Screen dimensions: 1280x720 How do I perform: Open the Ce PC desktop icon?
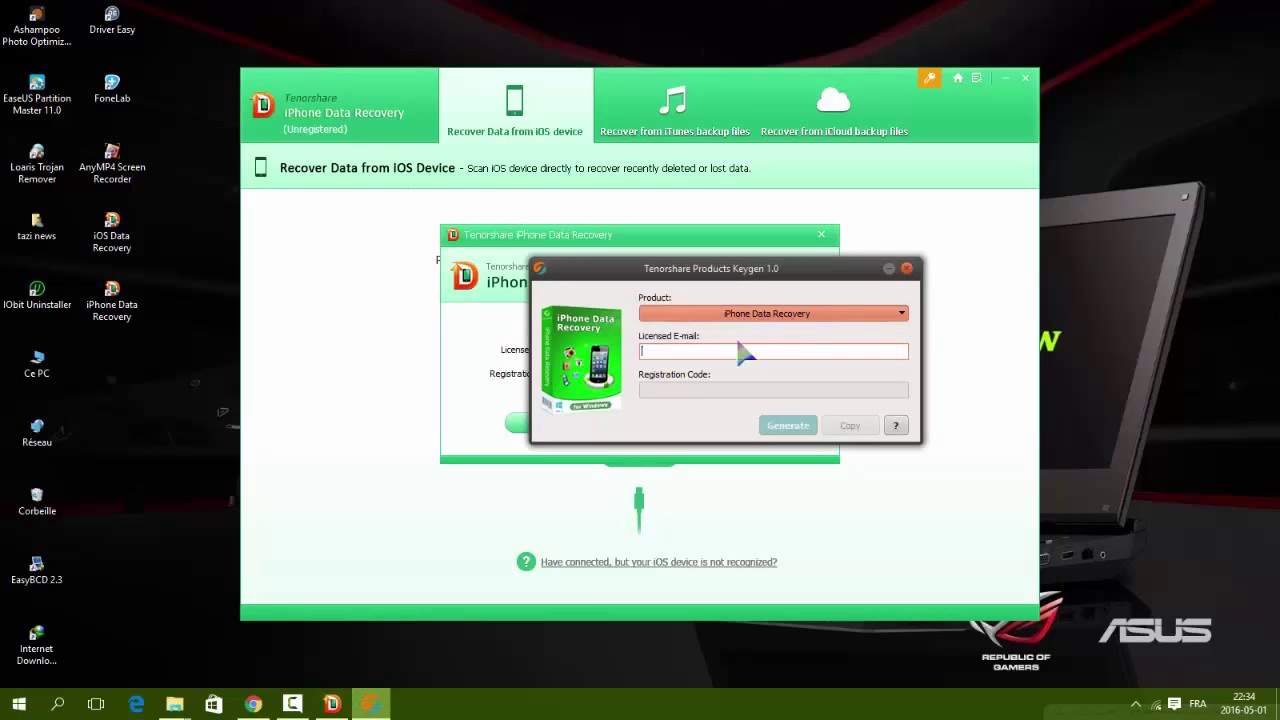pyautogui.click(x=37, y=364)
